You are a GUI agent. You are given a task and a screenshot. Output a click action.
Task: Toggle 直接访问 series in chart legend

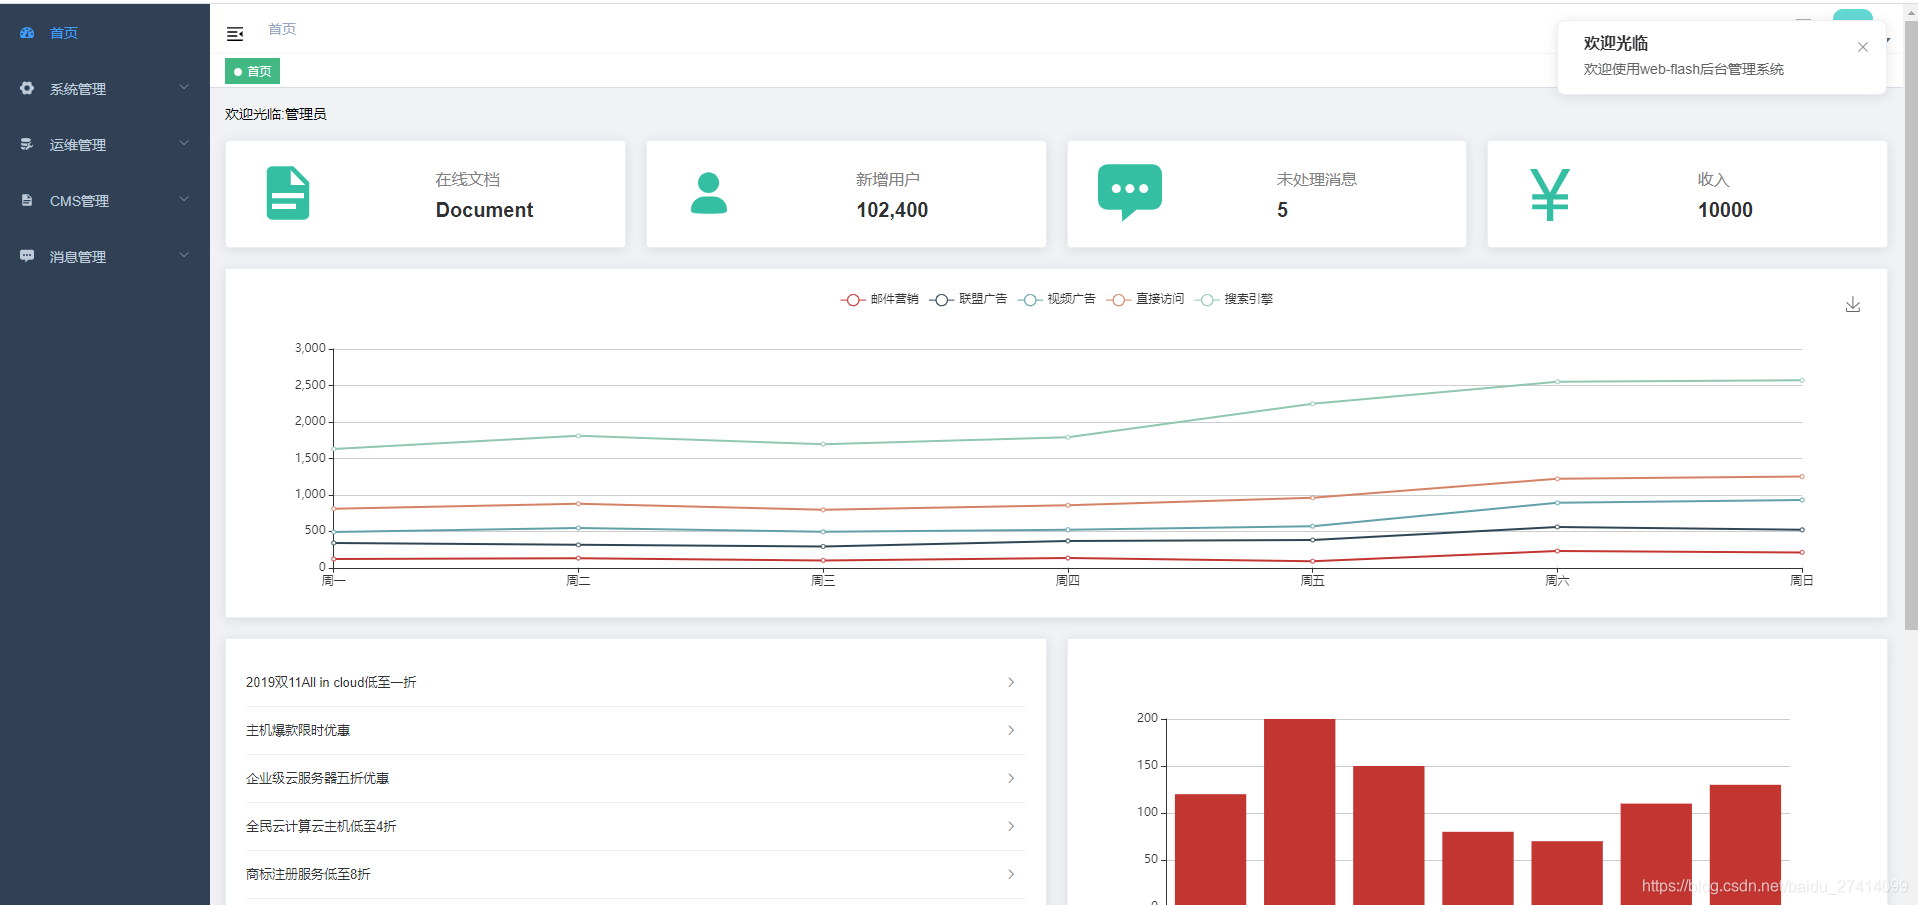click(x=1145, y=299)
